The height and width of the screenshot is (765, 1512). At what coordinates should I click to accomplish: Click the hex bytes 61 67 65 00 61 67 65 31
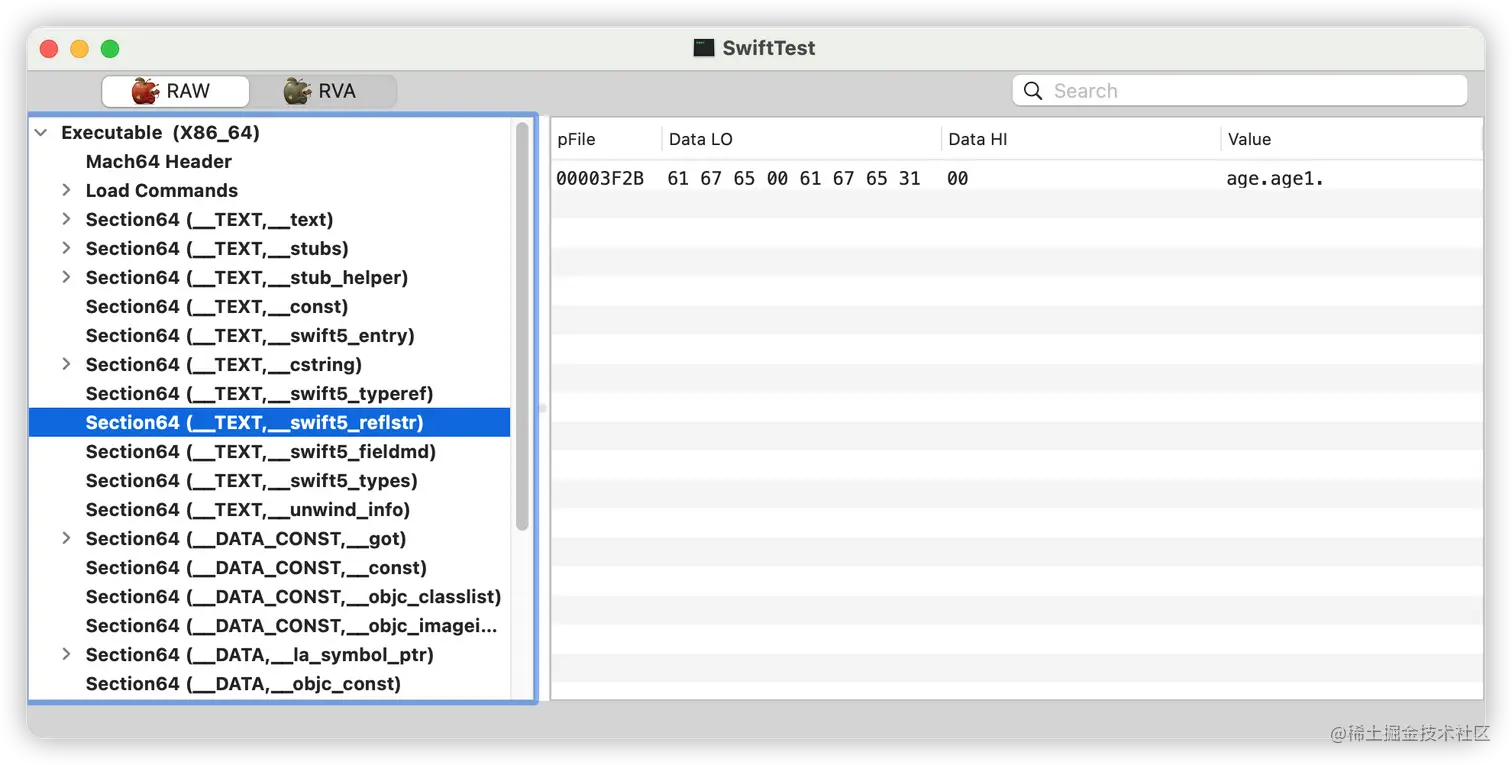[794, 179]
